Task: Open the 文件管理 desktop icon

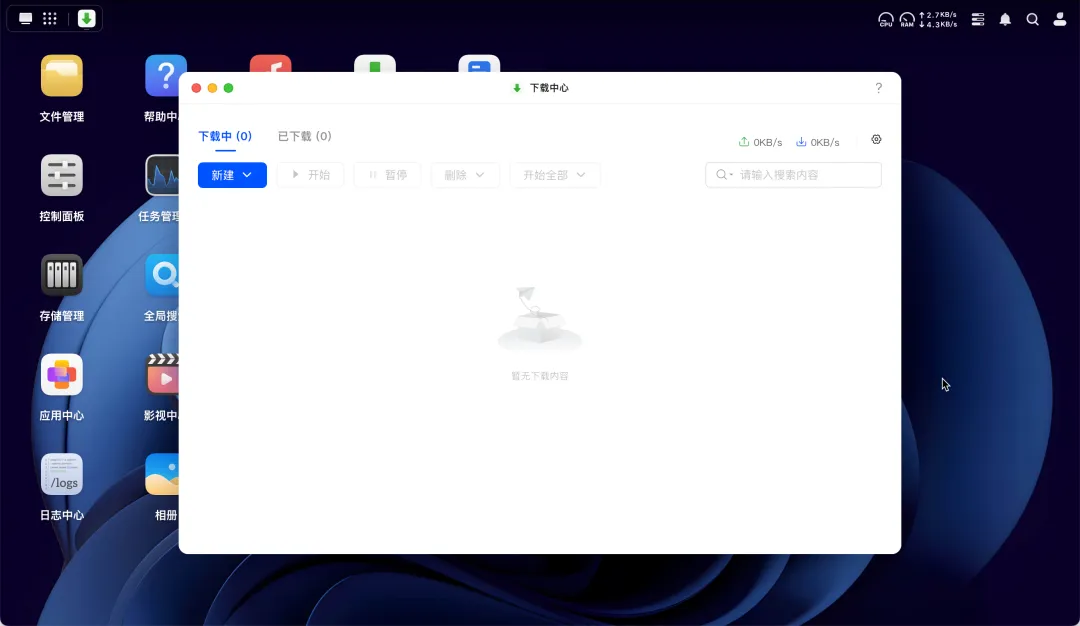Action: click(62, 76)
